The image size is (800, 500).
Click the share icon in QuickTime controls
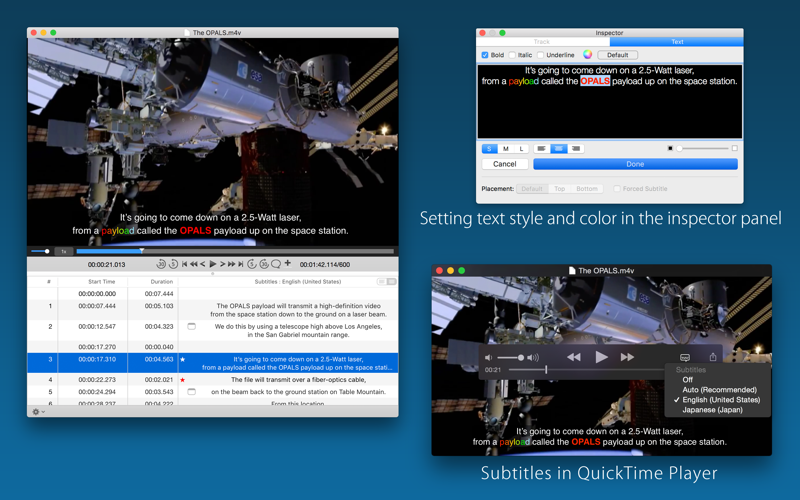713,357
